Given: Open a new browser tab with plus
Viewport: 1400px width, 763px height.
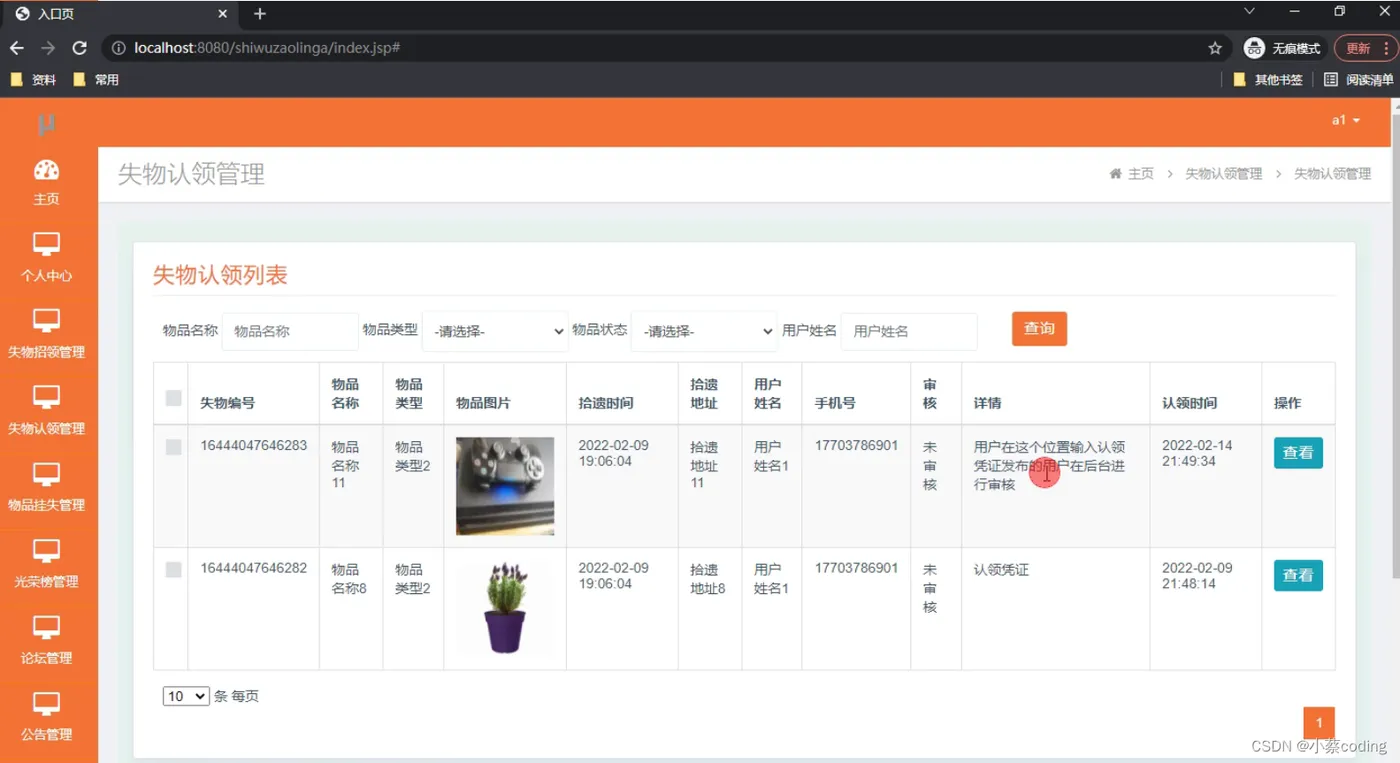Looking at the screenshot, I should (260, 14).
